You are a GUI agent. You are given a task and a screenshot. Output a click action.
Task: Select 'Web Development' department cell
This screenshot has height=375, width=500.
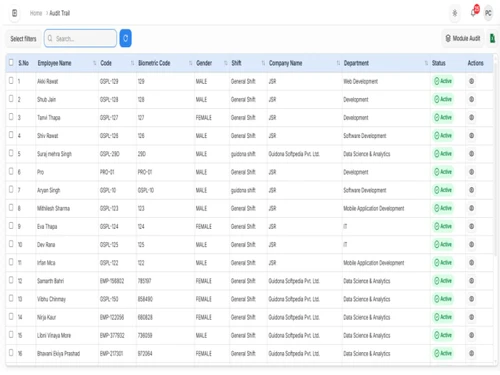click(x=361, y=81)
